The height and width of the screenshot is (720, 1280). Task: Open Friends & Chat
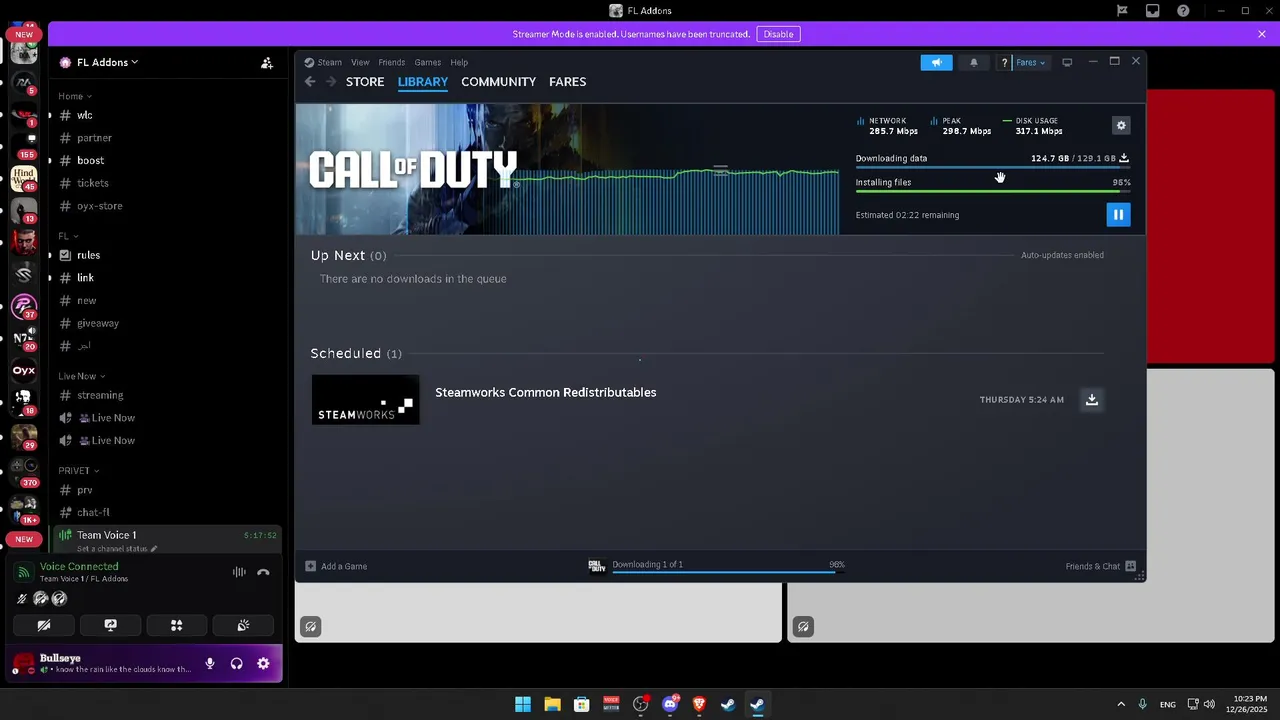[x=1101, y=566]
